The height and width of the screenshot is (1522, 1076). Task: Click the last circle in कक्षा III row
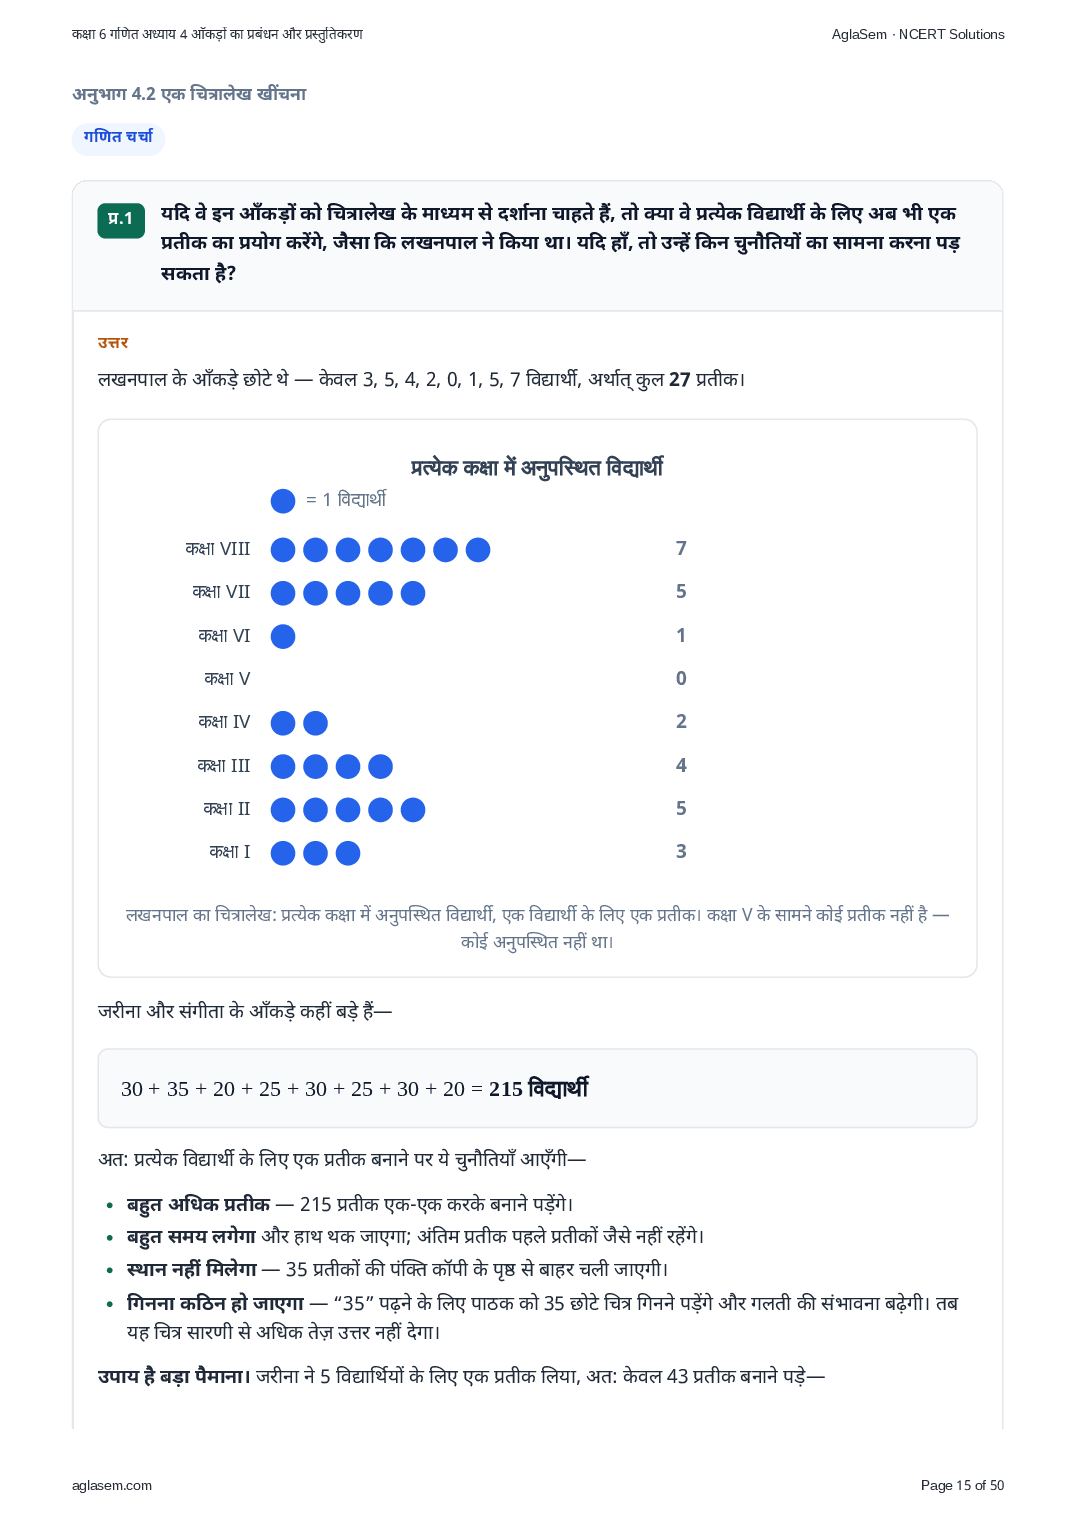click(380, 766)
